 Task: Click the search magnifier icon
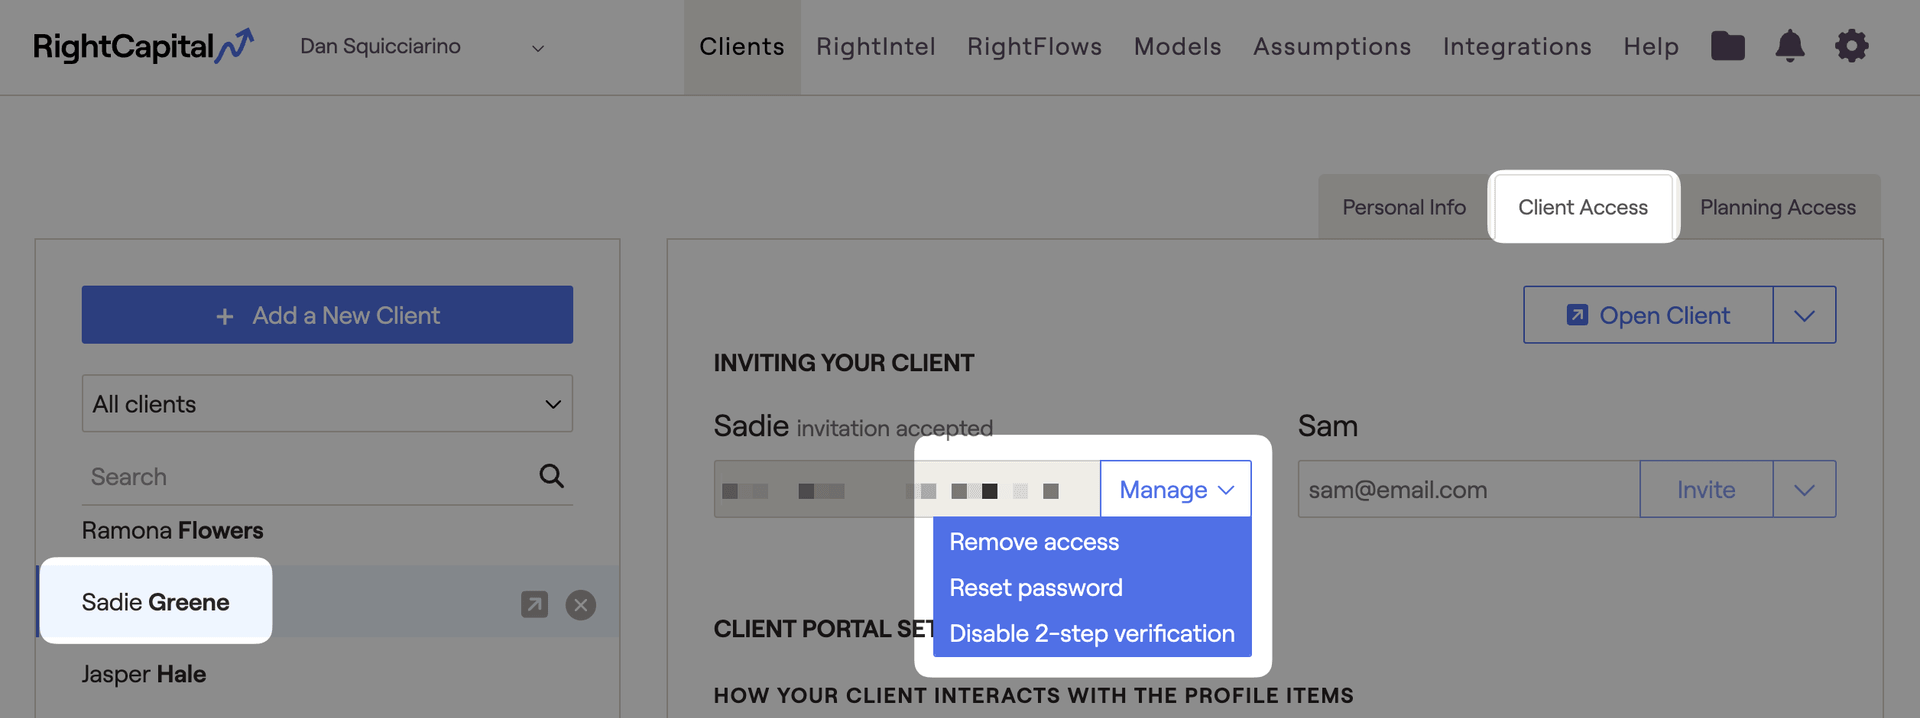click(551, 476)
